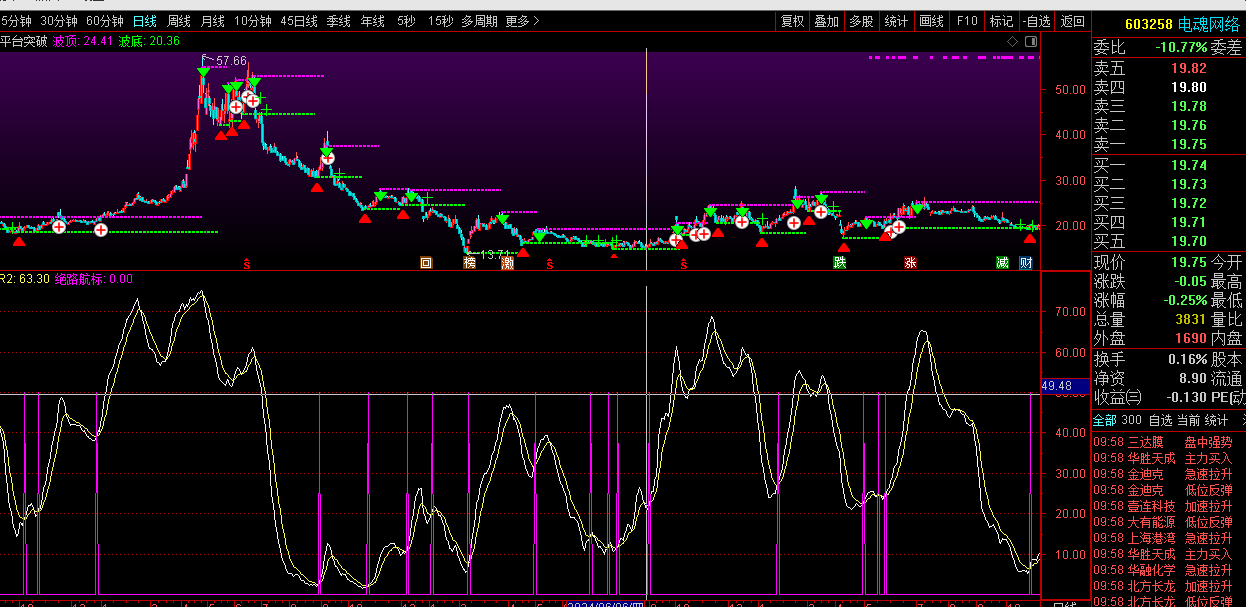Open the 多周期 multi-period selector
The height and width of the screenshot is (607, 1246).
pos(479,21)
